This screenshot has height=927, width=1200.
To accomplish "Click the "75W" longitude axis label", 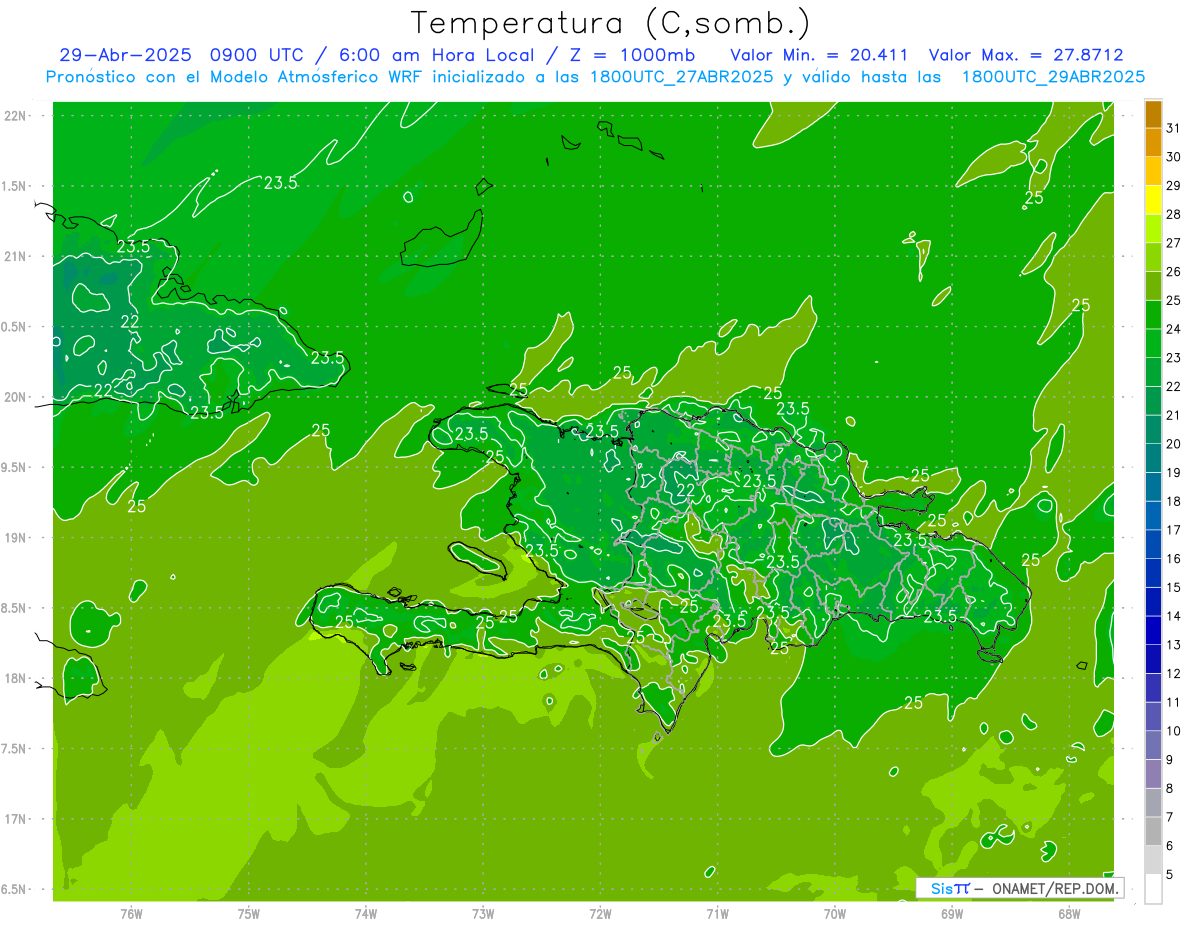I will pyautogui.click(x=248, y=913).
